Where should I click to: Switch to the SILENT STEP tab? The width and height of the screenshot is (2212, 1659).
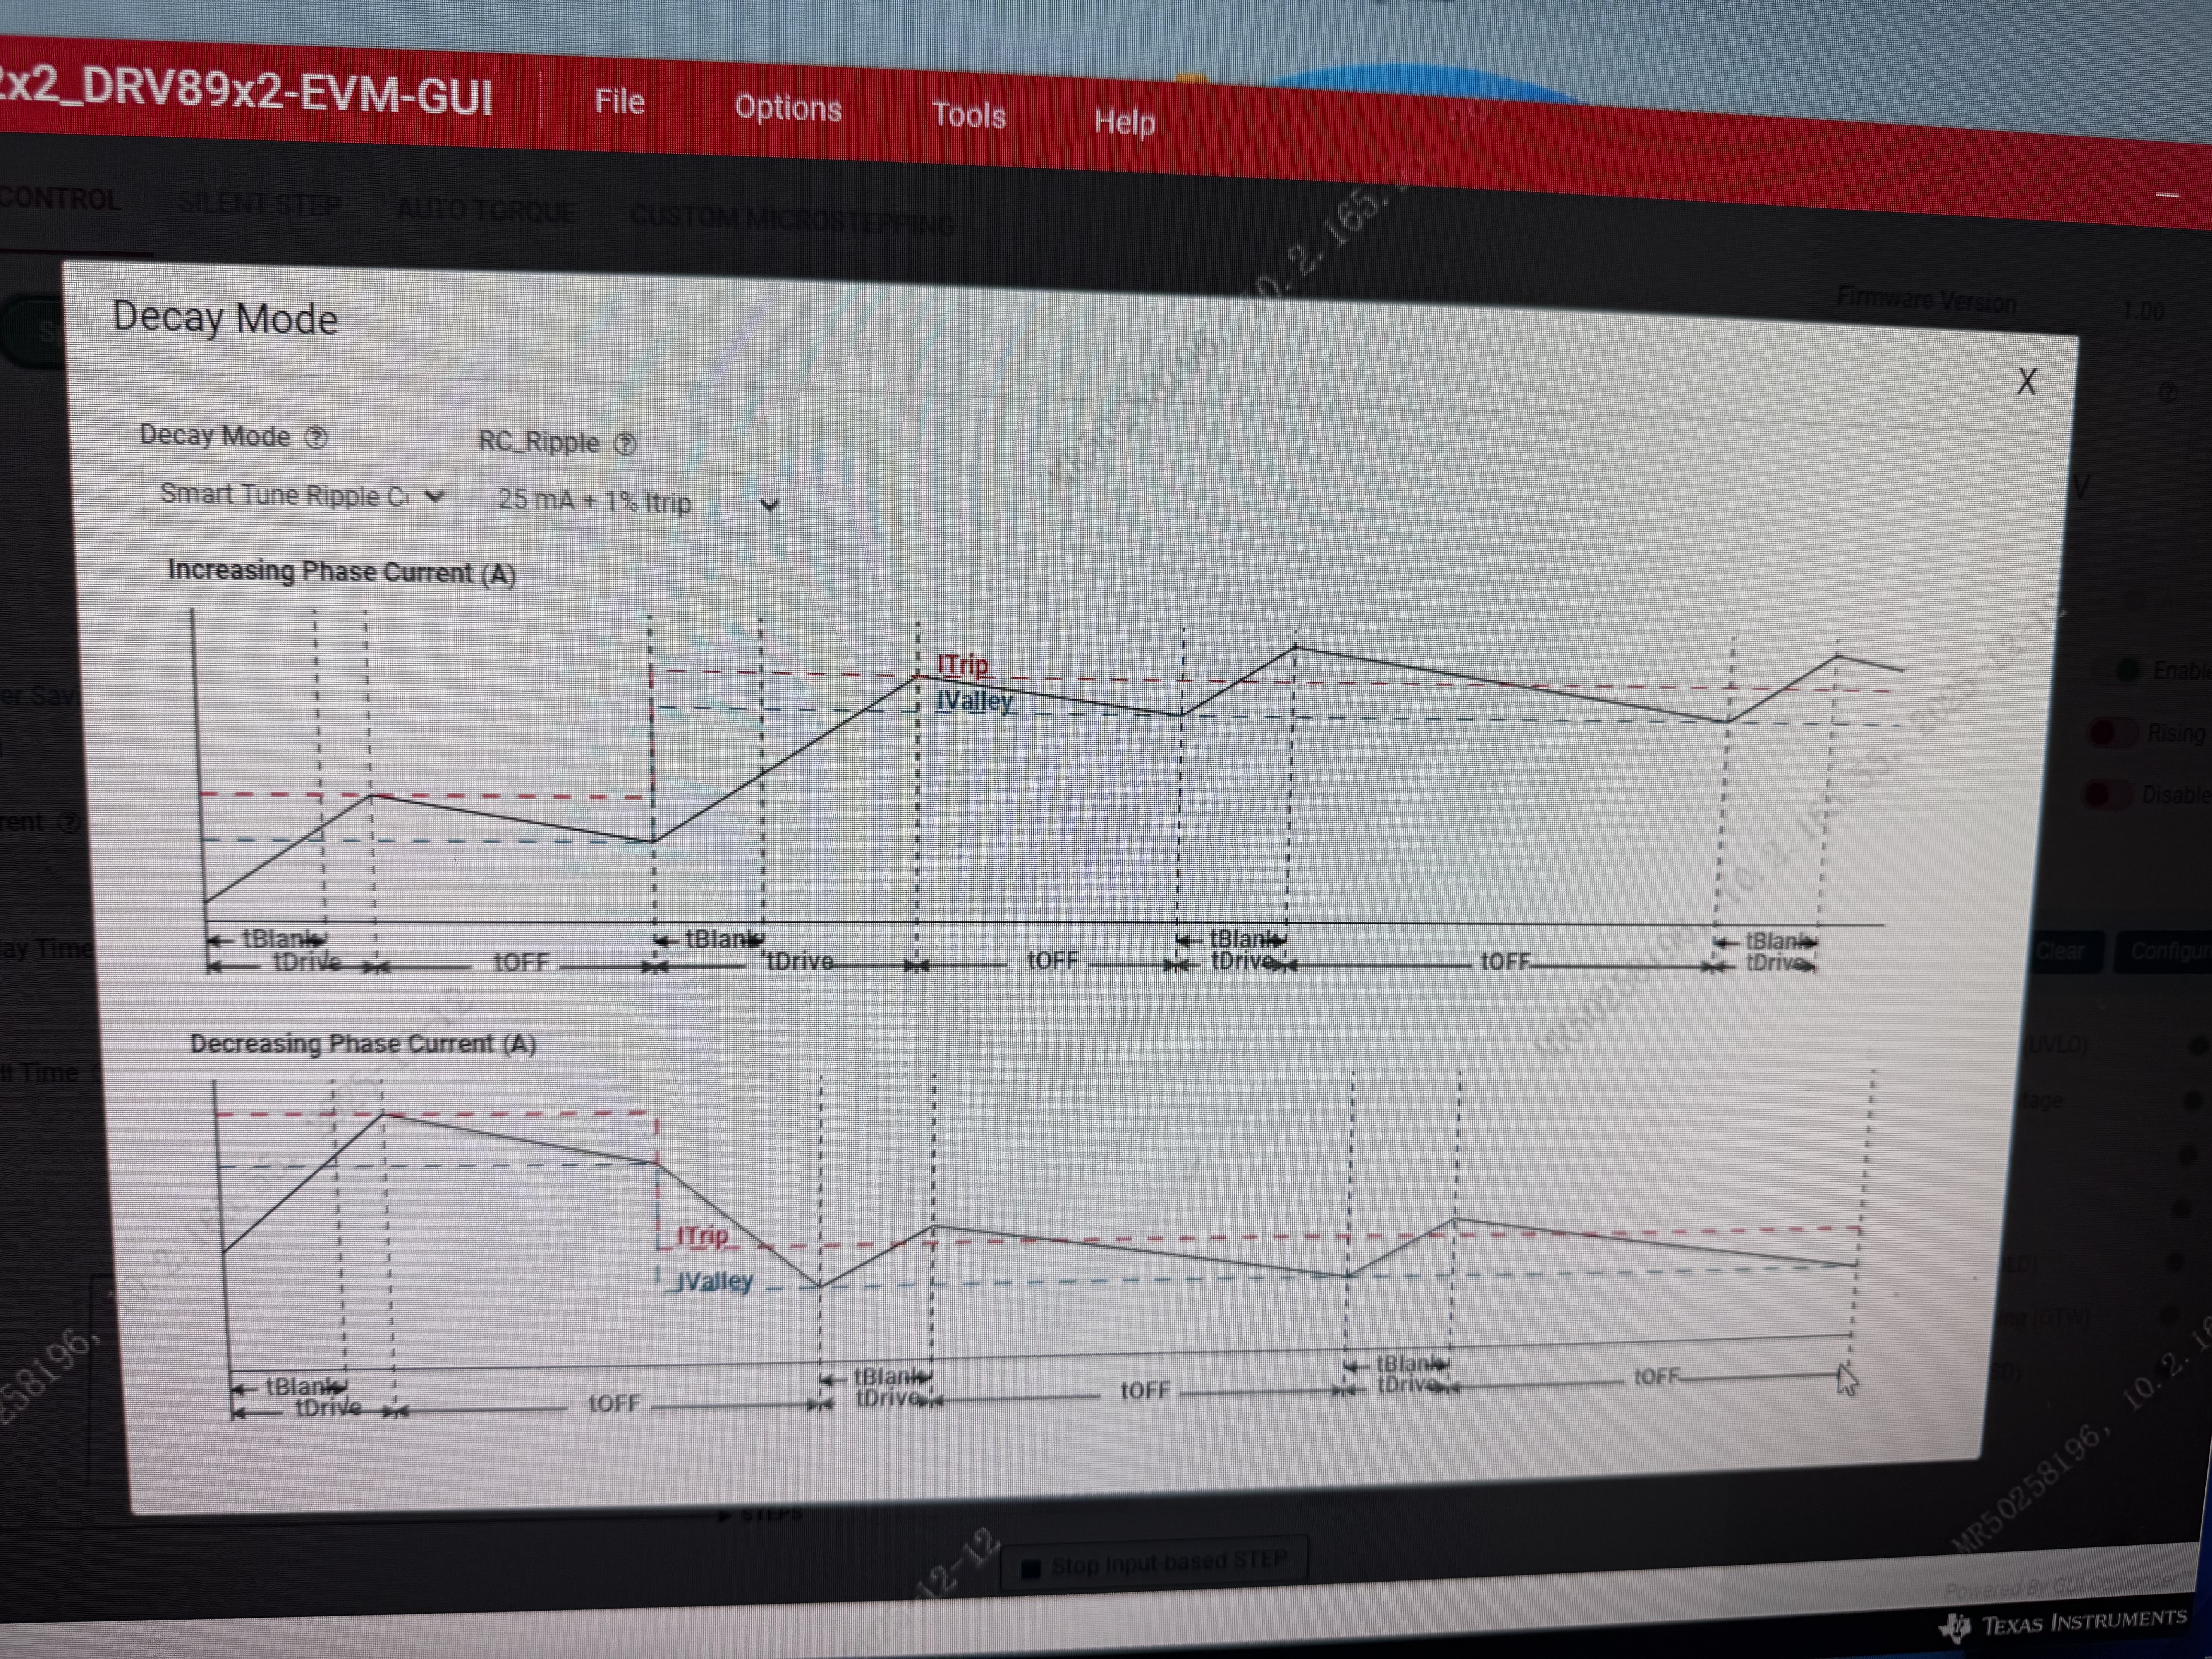coord(259,205)
